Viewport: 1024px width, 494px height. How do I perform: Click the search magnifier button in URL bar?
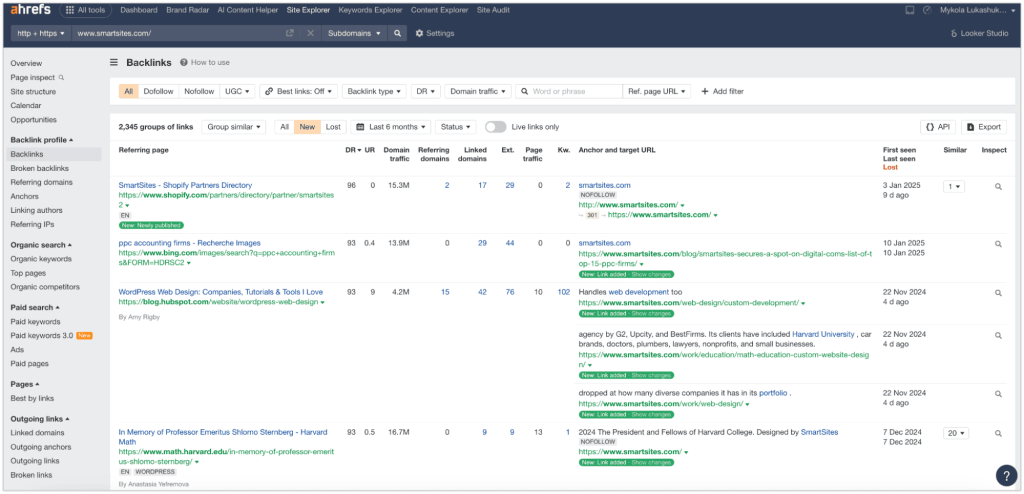tap(397, 33)
